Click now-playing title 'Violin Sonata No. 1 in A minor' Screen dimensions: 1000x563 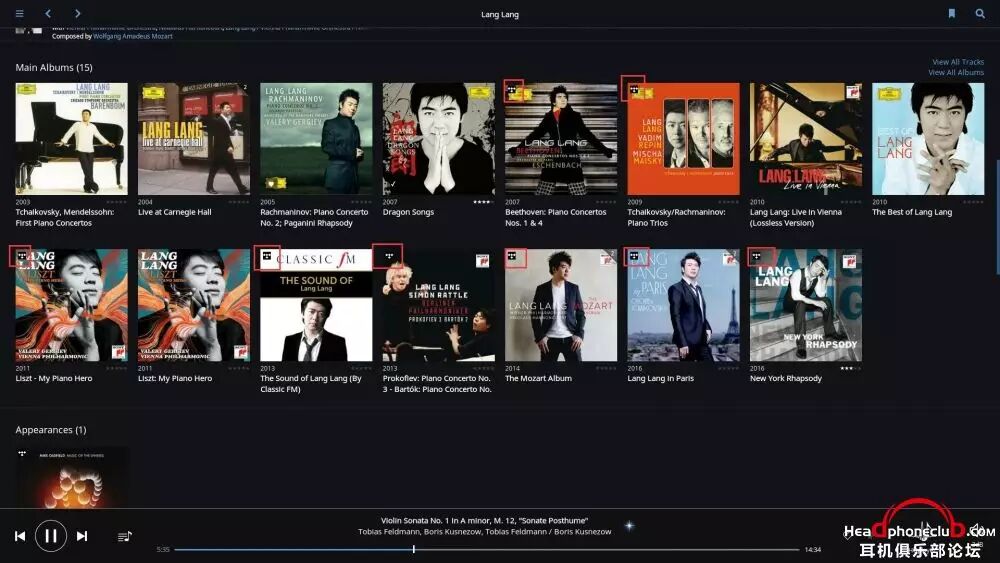(485, 520)
